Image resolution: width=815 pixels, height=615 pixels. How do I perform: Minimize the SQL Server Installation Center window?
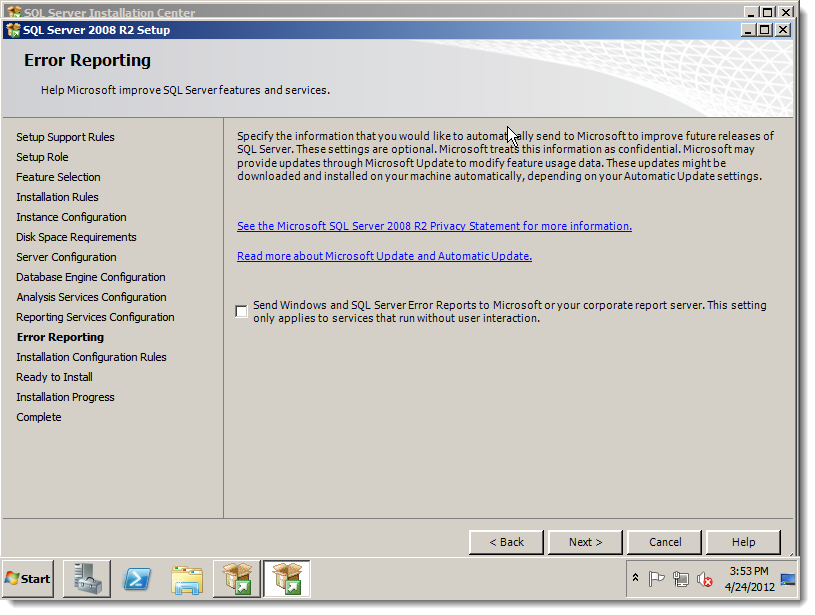coord(751,12)
